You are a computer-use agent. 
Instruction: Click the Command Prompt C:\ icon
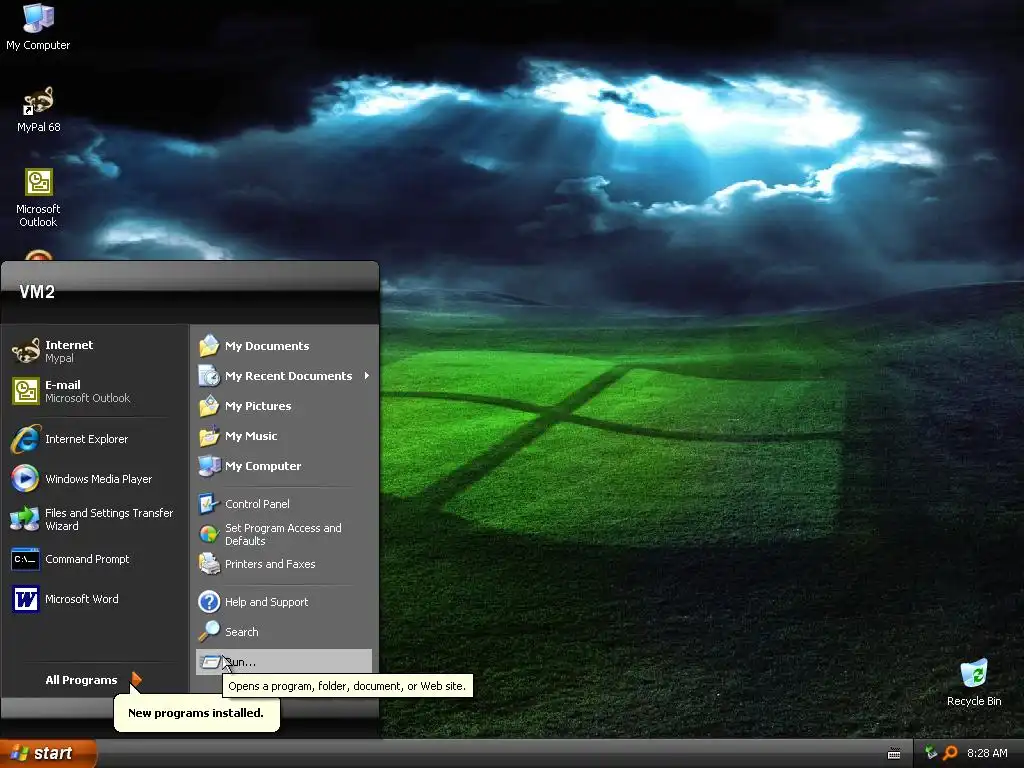point(25,559)
